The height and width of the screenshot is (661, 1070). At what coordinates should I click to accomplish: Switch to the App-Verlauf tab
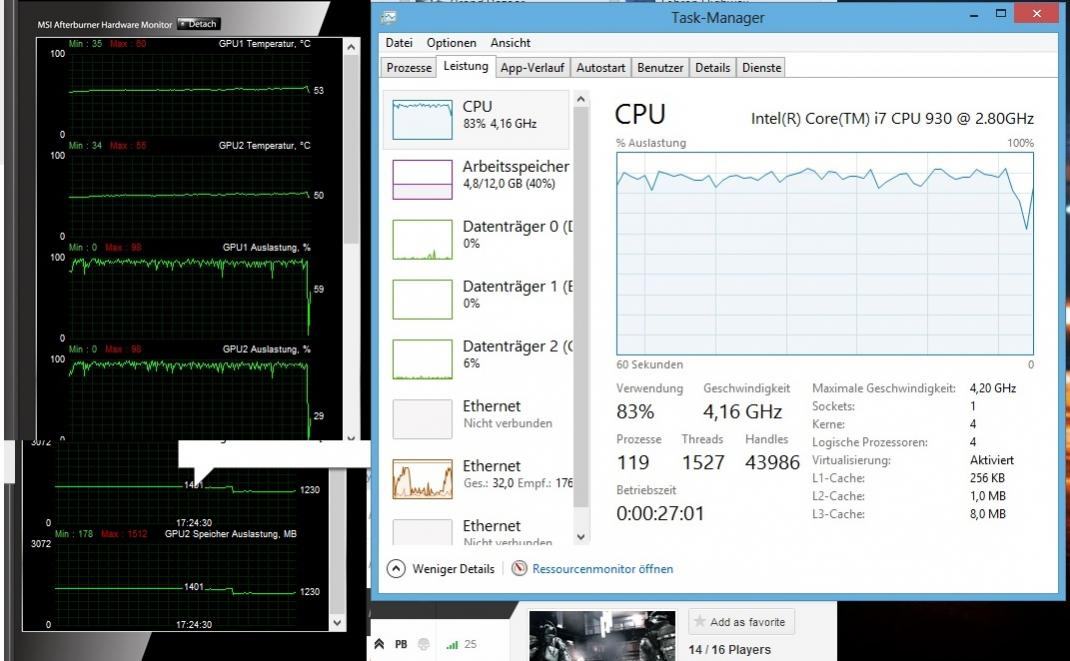(x=532, y=68)
